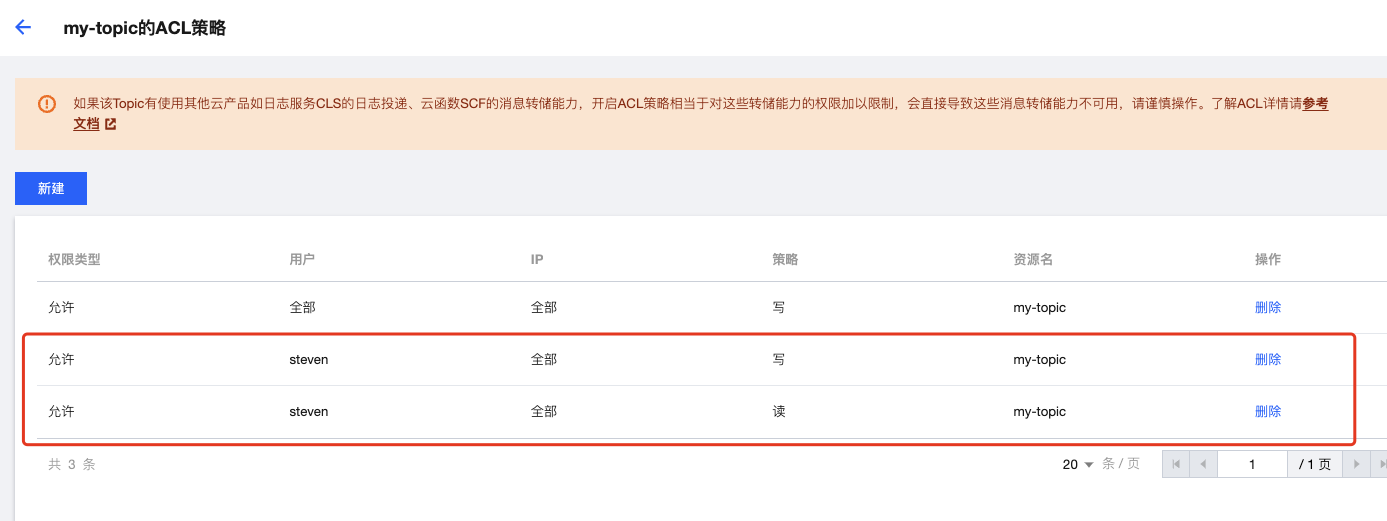Delete steven's read policy row
1387x521 pixels.
[1268, 412]
